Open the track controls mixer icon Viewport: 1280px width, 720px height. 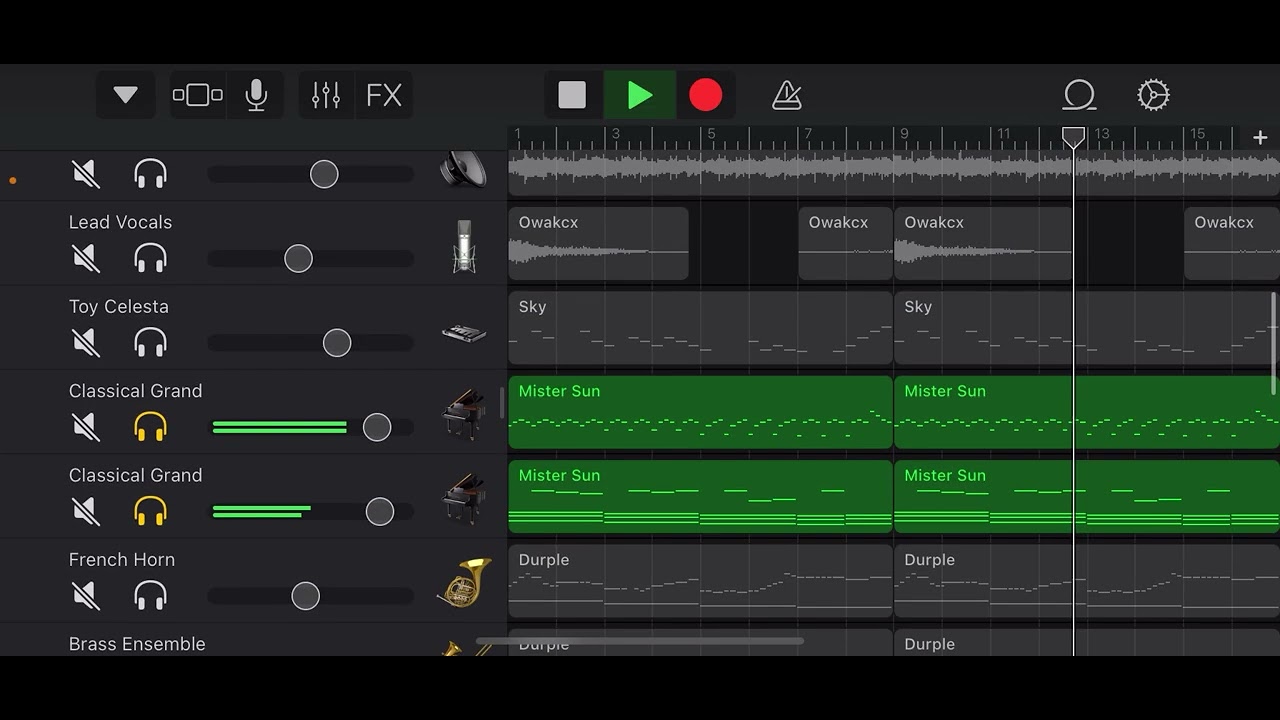(x=326, y=95)
